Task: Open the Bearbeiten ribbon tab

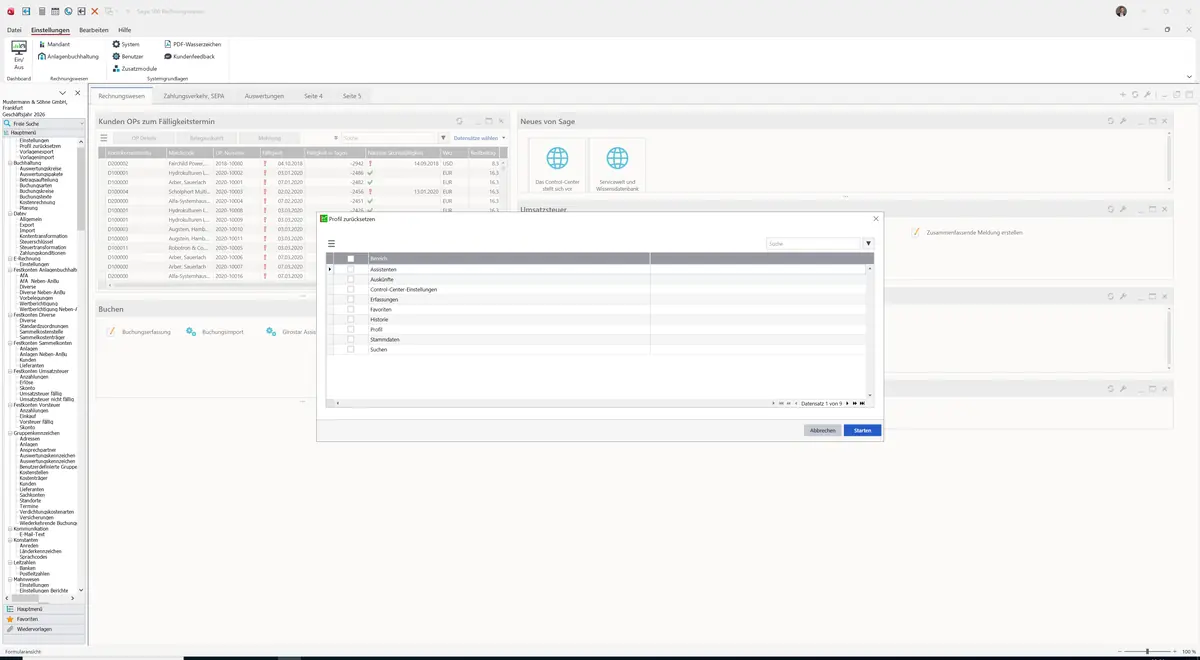Action: (x=94, y=30)
